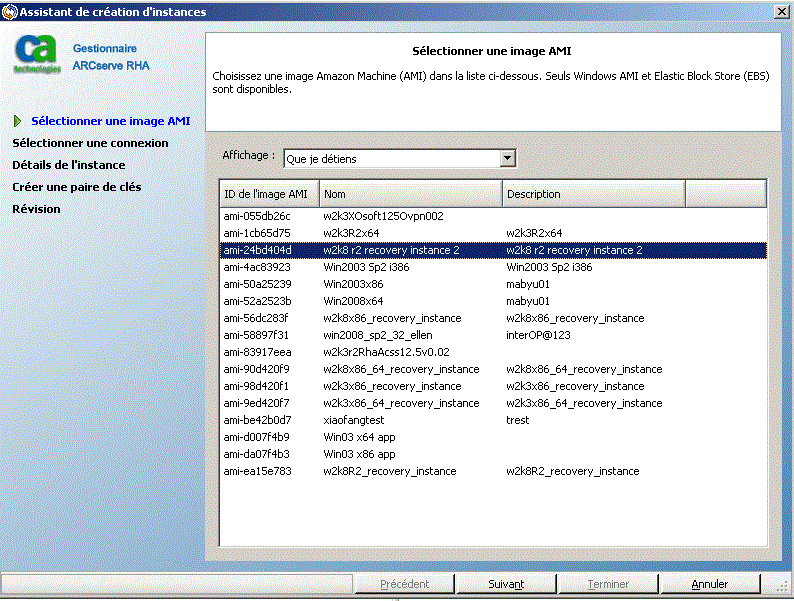Open 'Détails de l'instance' step
This screenshot has height=601, width=794.
(68, 165)
